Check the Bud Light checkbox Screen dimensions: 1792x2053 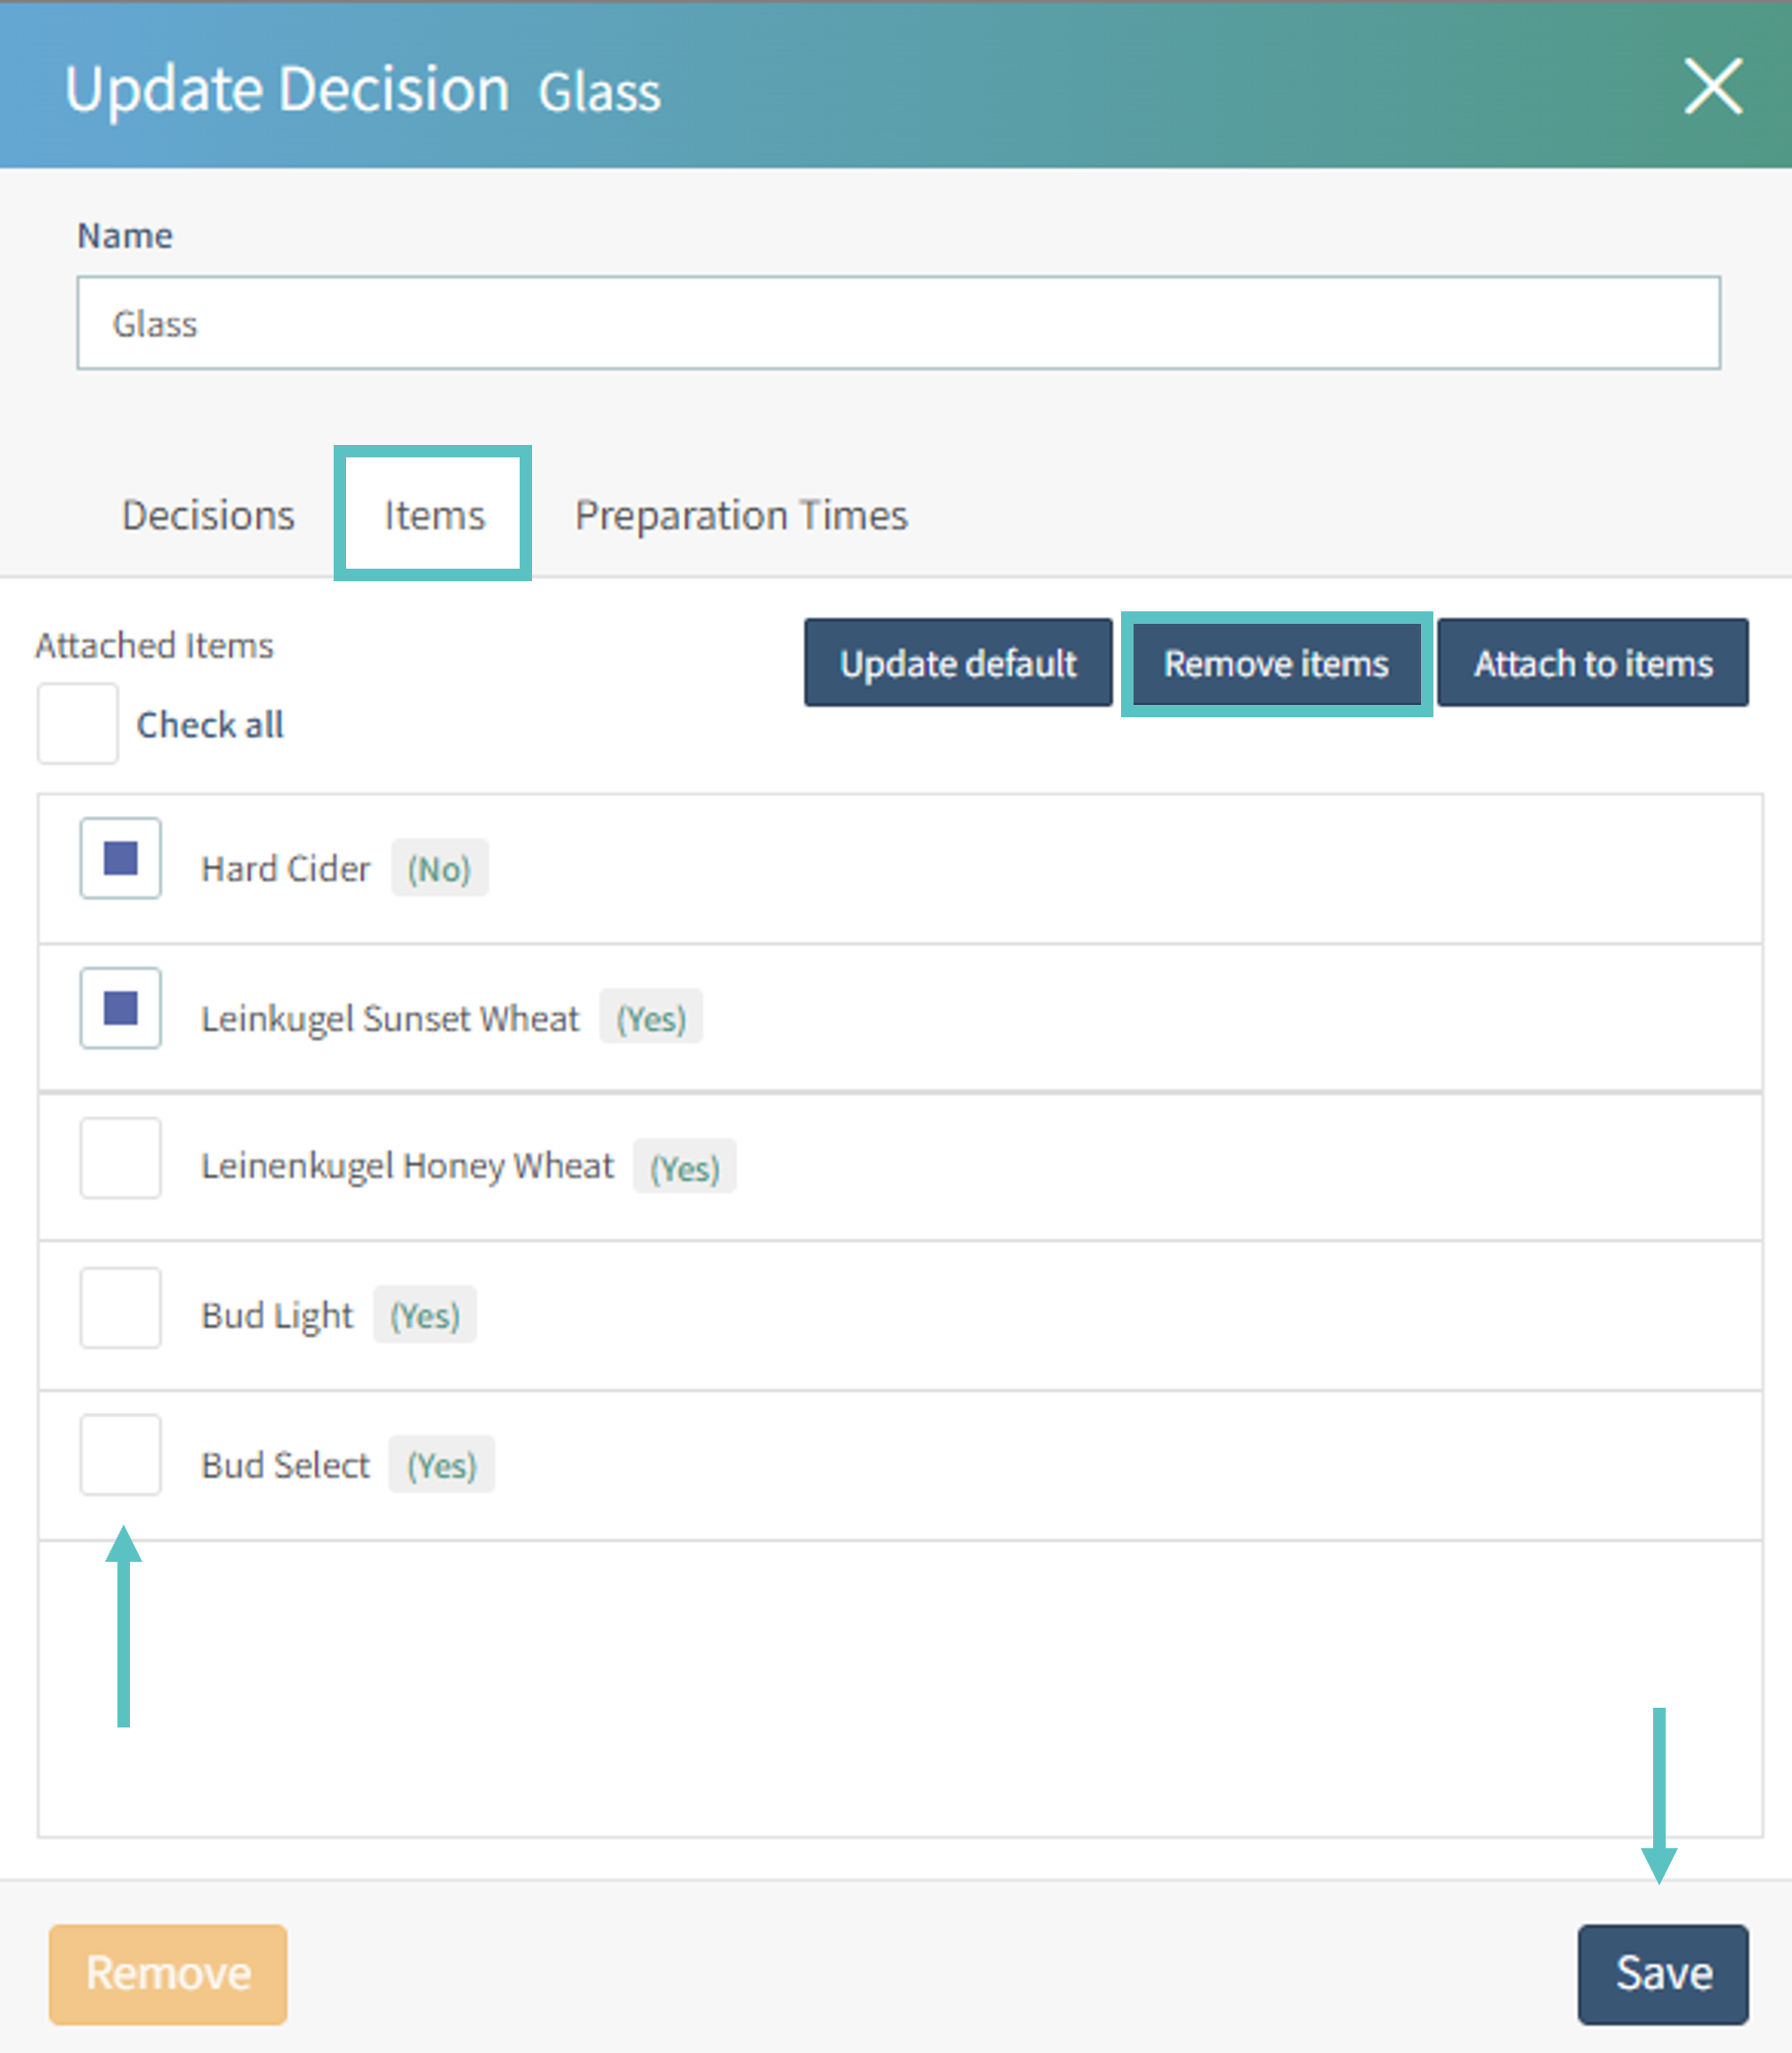pos(121,1308)
